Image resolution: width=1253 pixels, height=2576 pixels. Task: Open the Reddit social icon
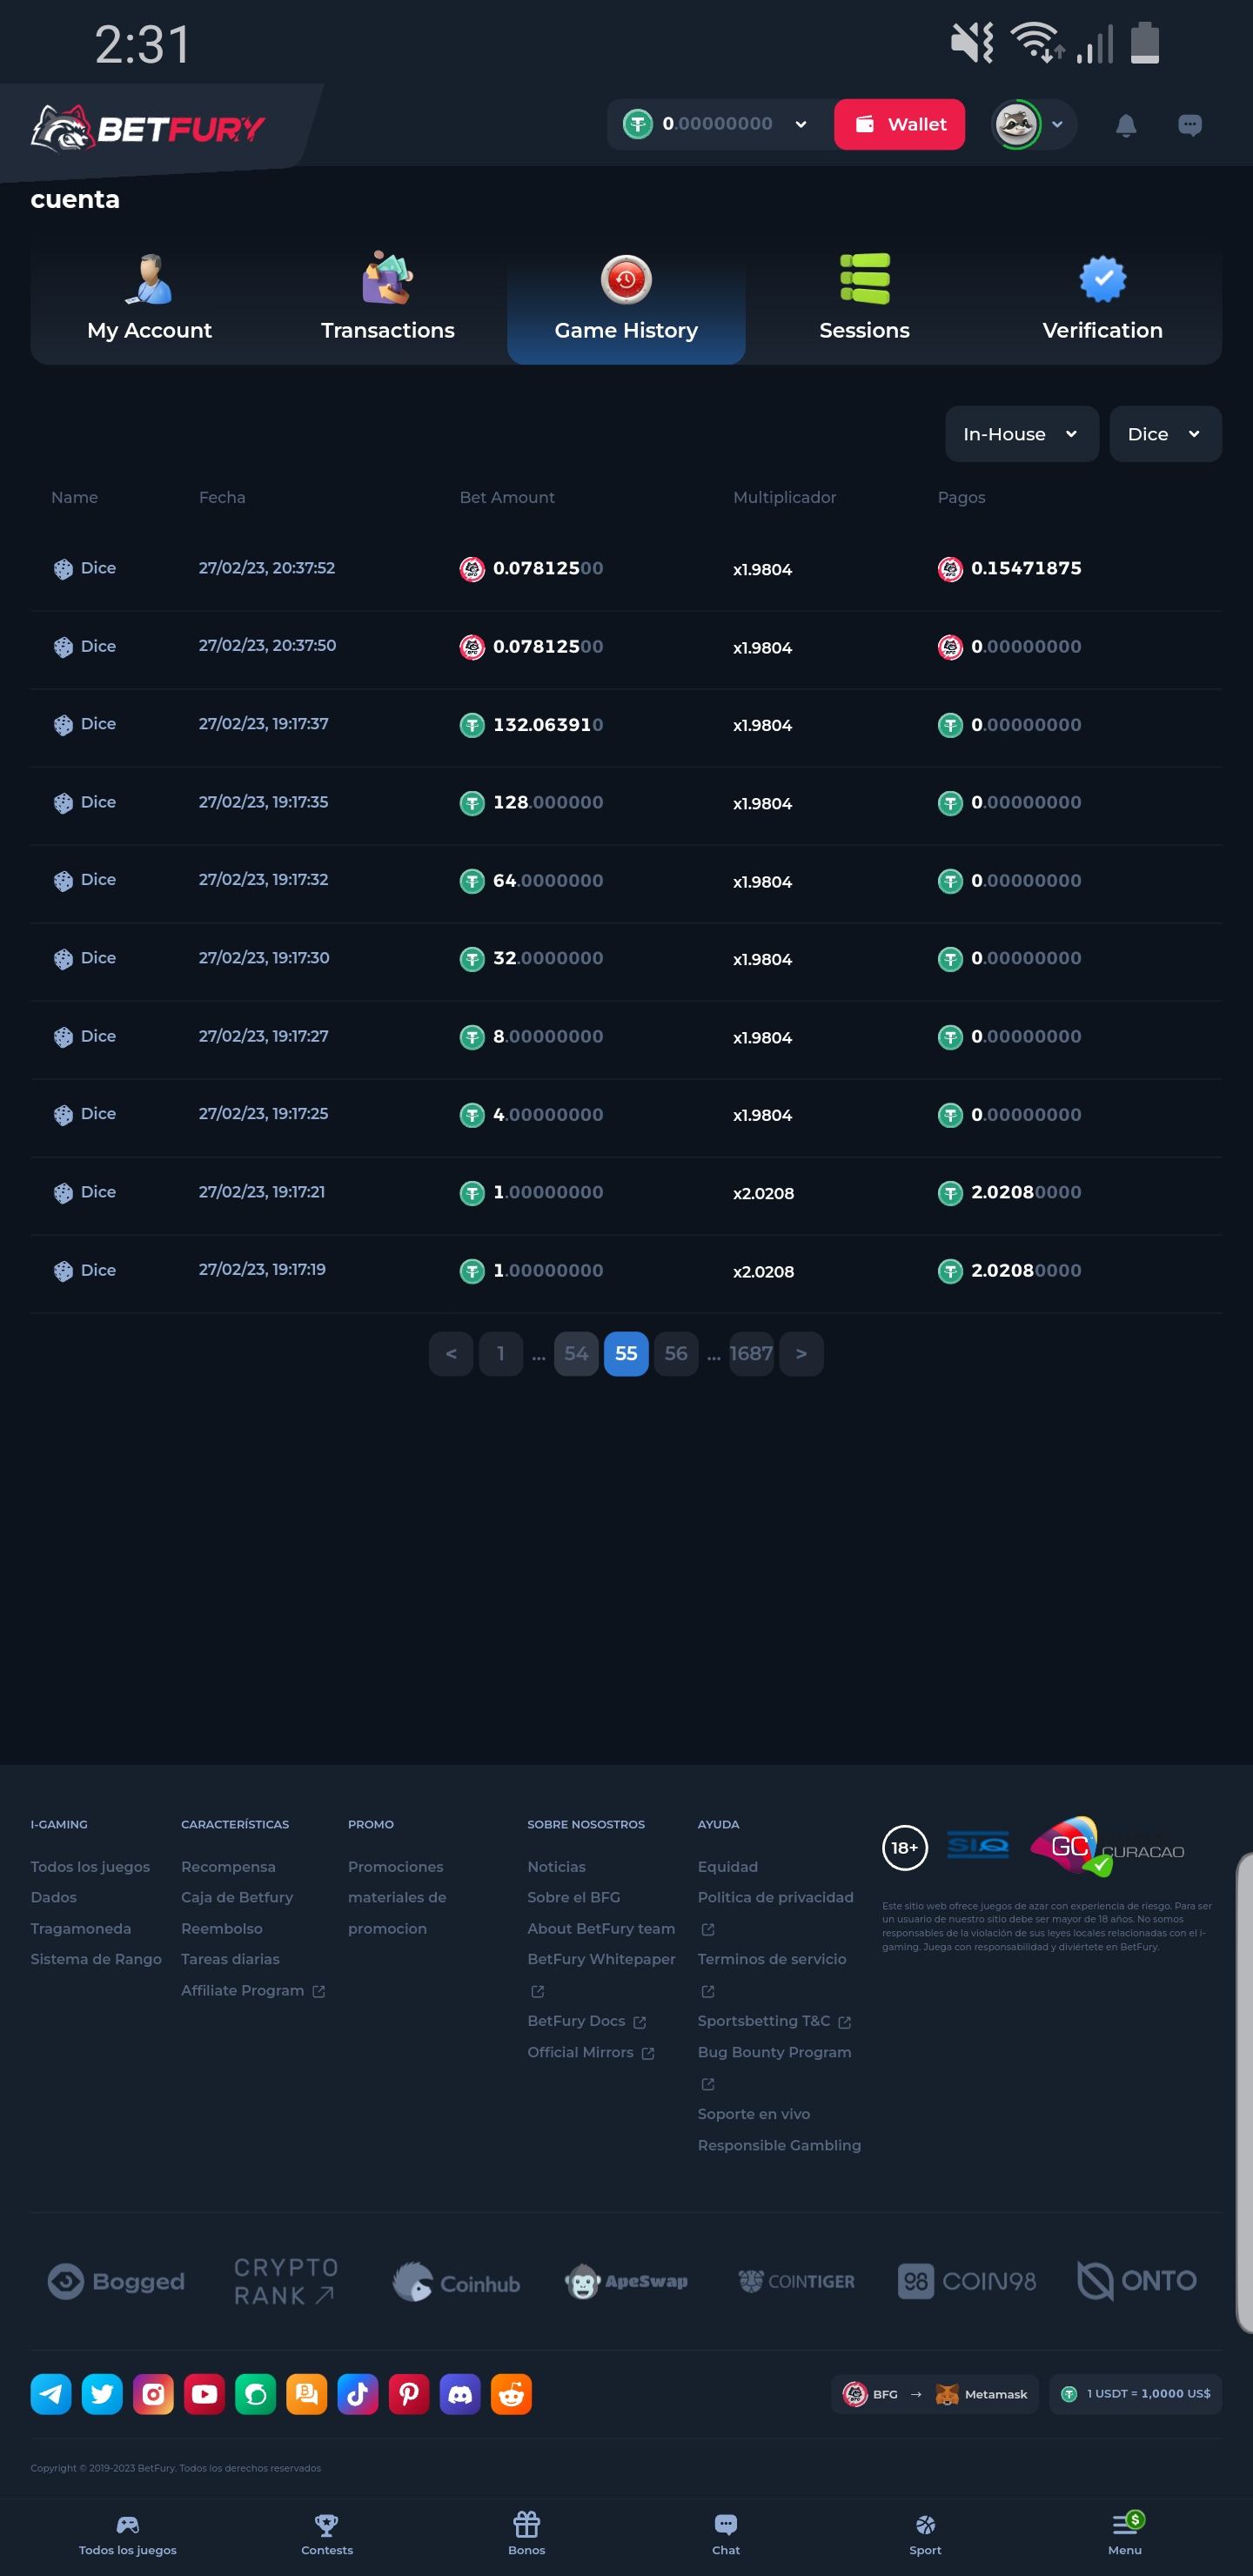pos(511,2394)
